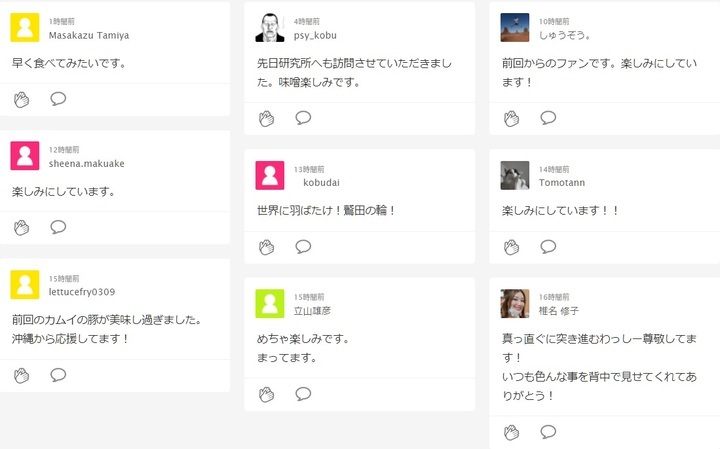The width and height of the screenshot is (720, 449).
Task: Click Tomotann's avatar picture
Action: pyautogui.click(x=515, y=176)
